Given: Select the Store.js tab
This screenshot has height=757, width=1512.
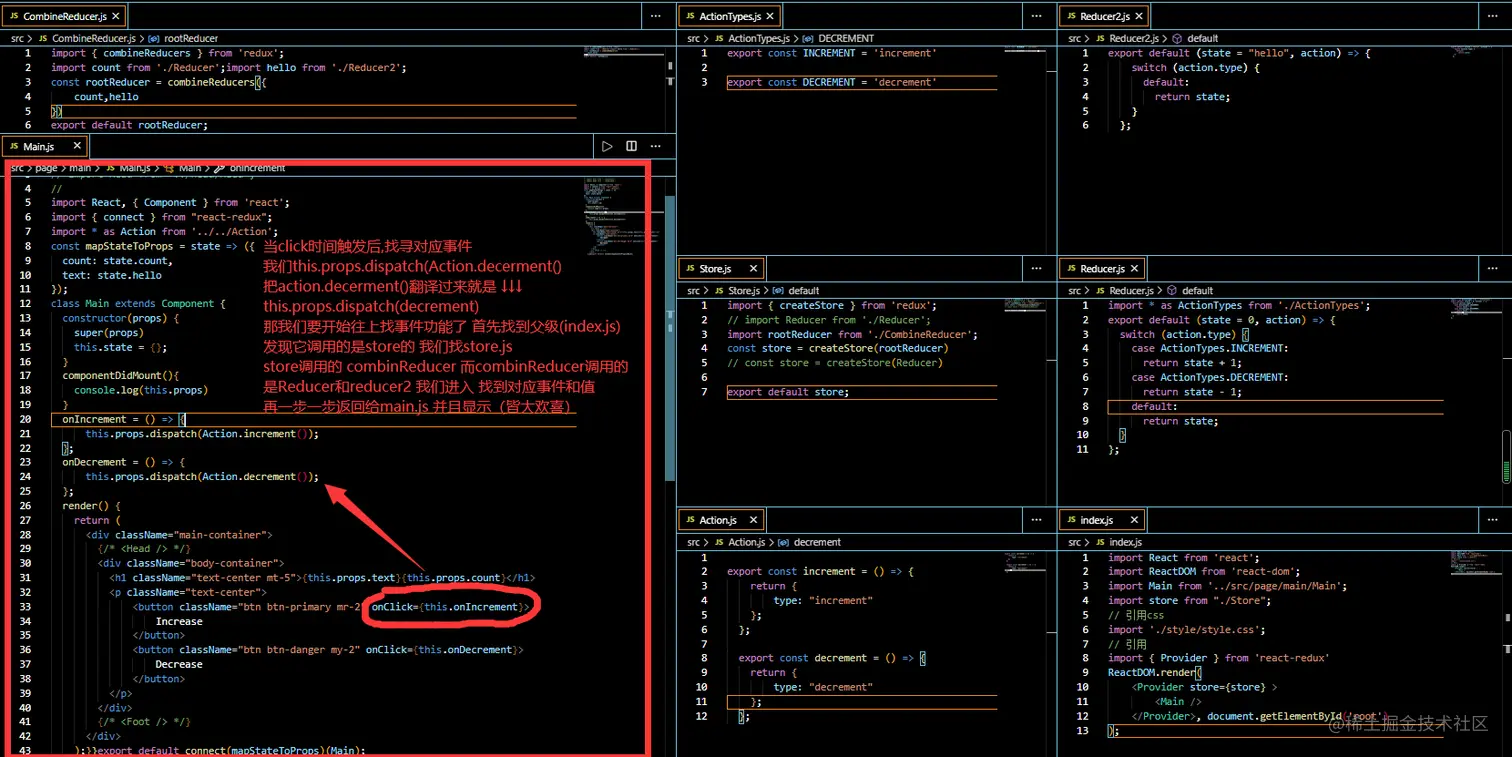Looking at the screenshot, I should tap(721, 269).
